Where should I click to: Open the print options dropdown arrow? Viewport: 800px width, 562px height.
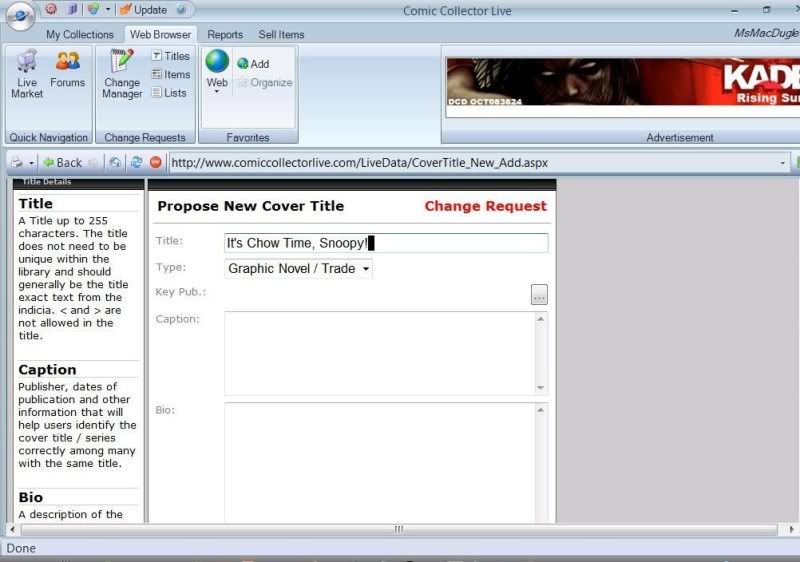[x=31, y=163]
